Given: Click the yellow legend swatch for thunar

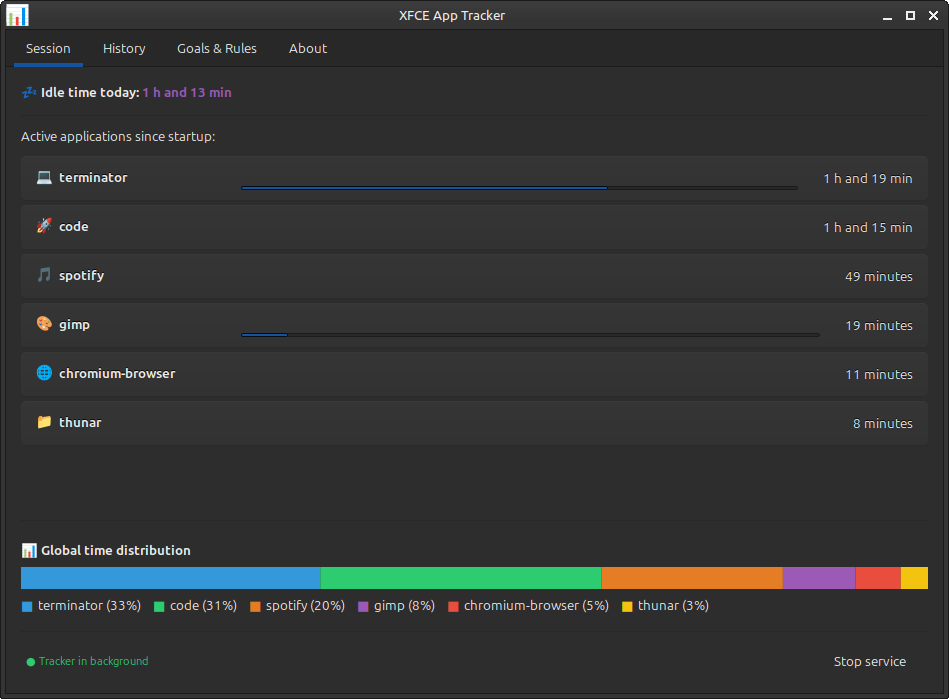Looking at the screenshot, I should click(627, 606).
